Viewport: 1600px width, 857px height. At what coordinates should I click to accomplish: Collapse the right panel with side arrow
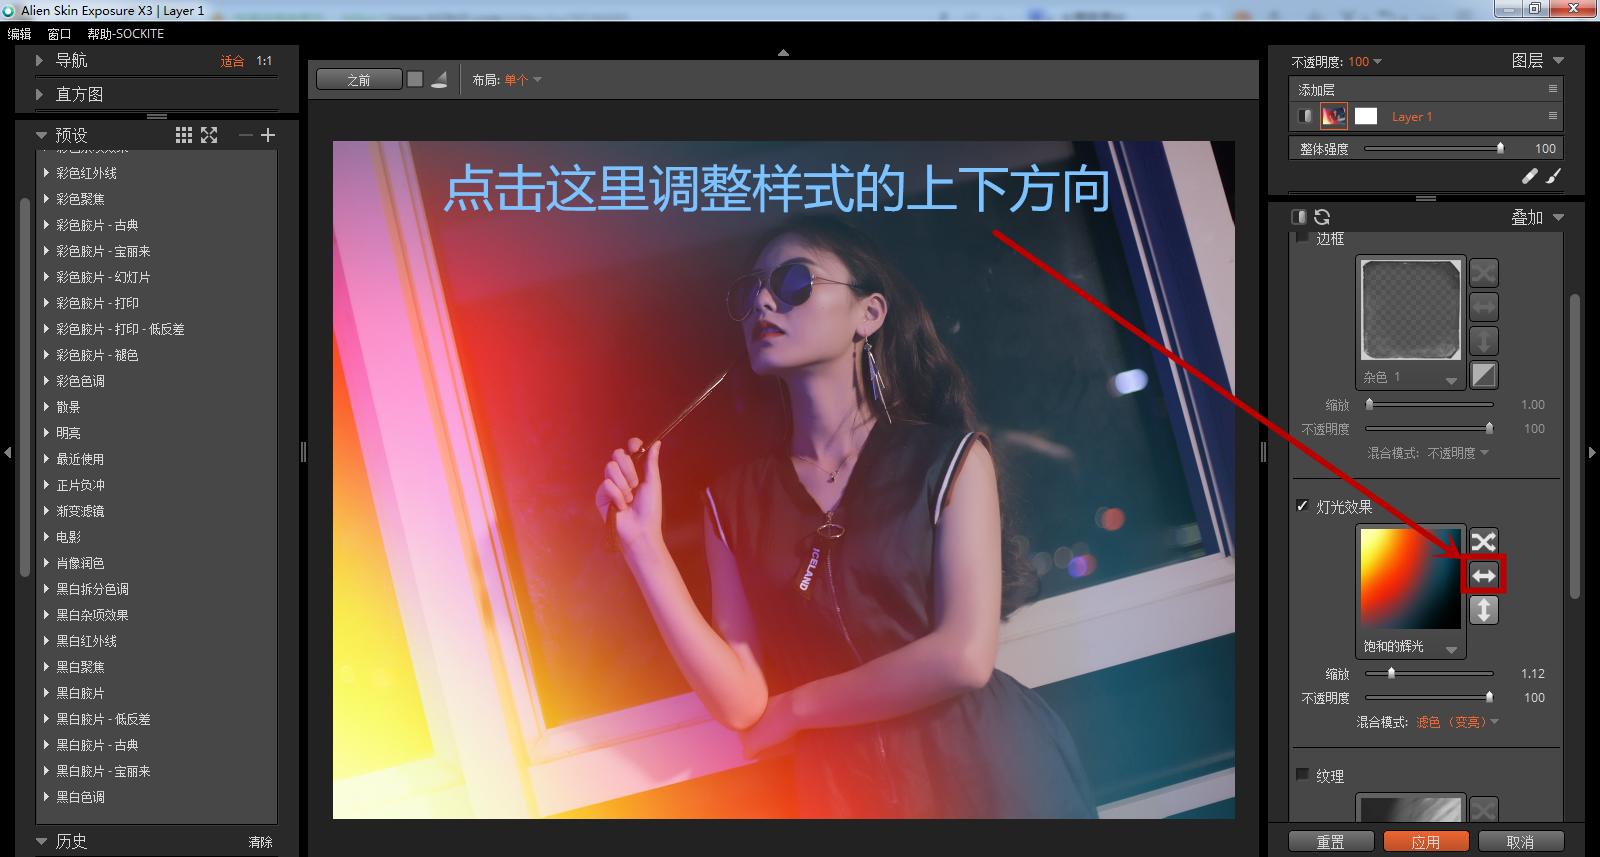point(1592,453)
